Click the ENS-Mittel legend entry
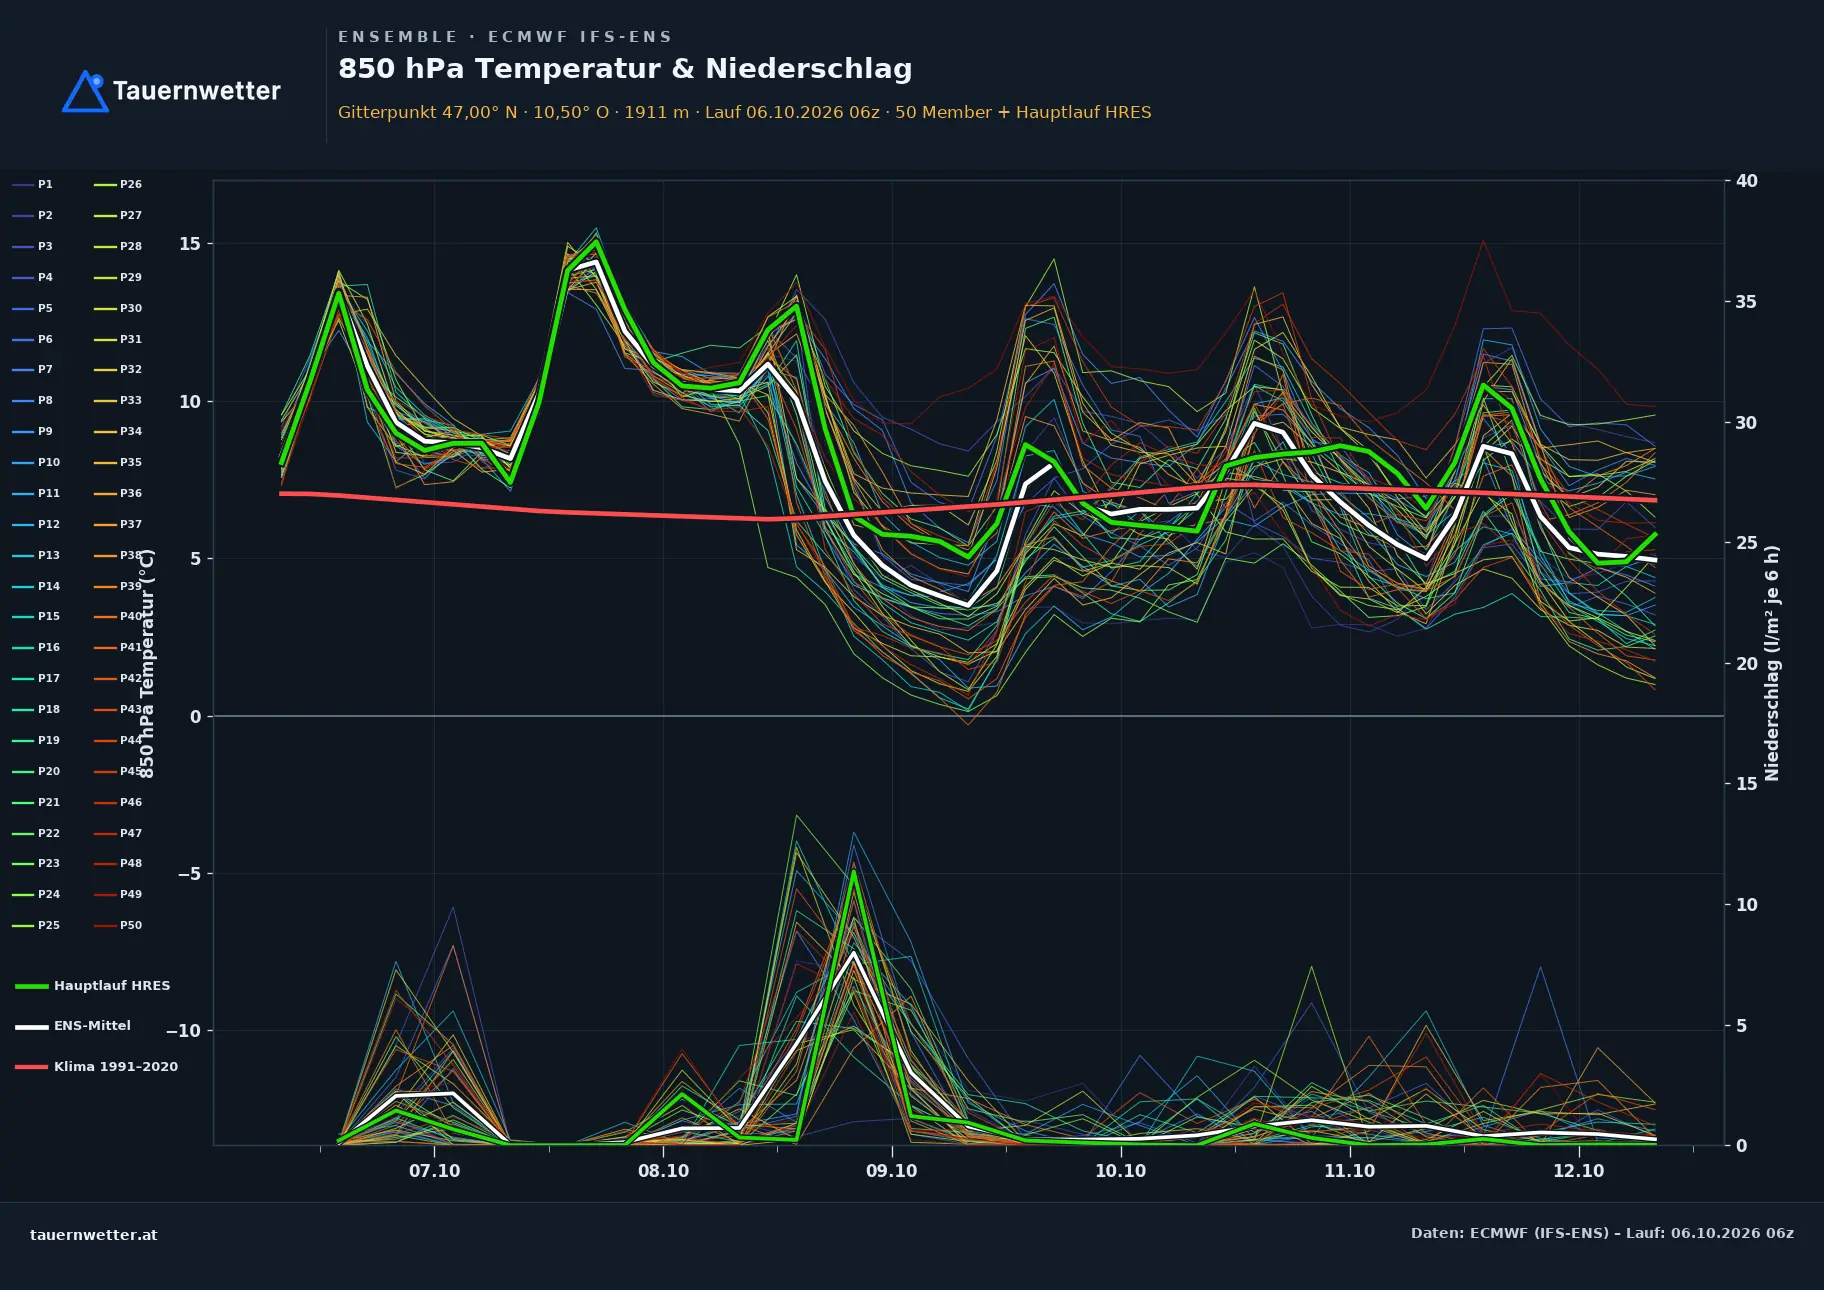This screenshot has height=1290, width=1824. coord(73,1026)
